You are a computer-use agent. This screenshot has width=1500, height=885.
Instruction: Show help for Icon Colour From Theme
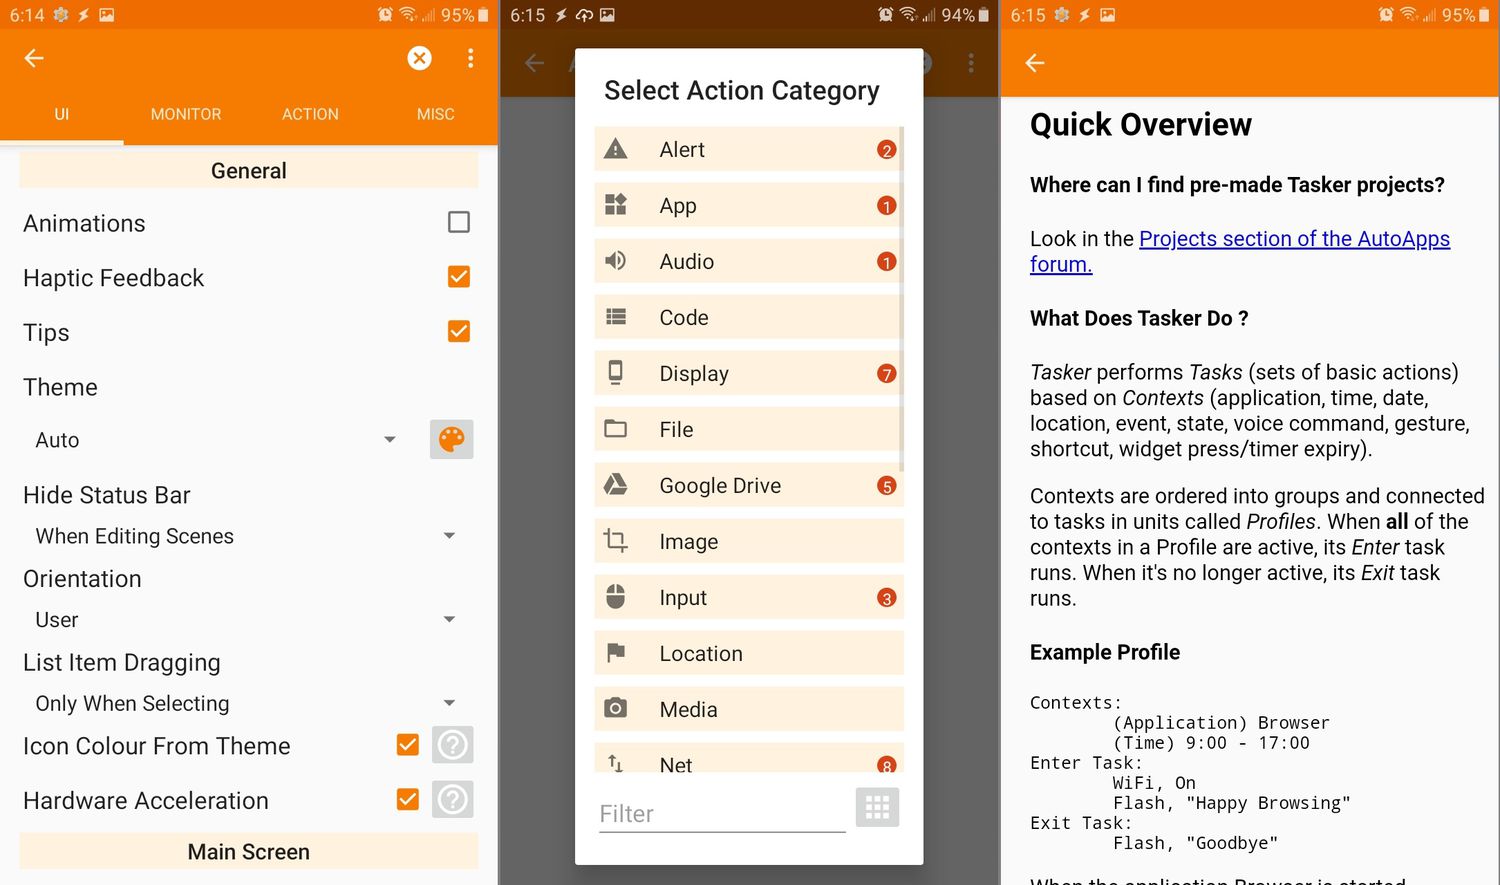[x=453, y=745]
